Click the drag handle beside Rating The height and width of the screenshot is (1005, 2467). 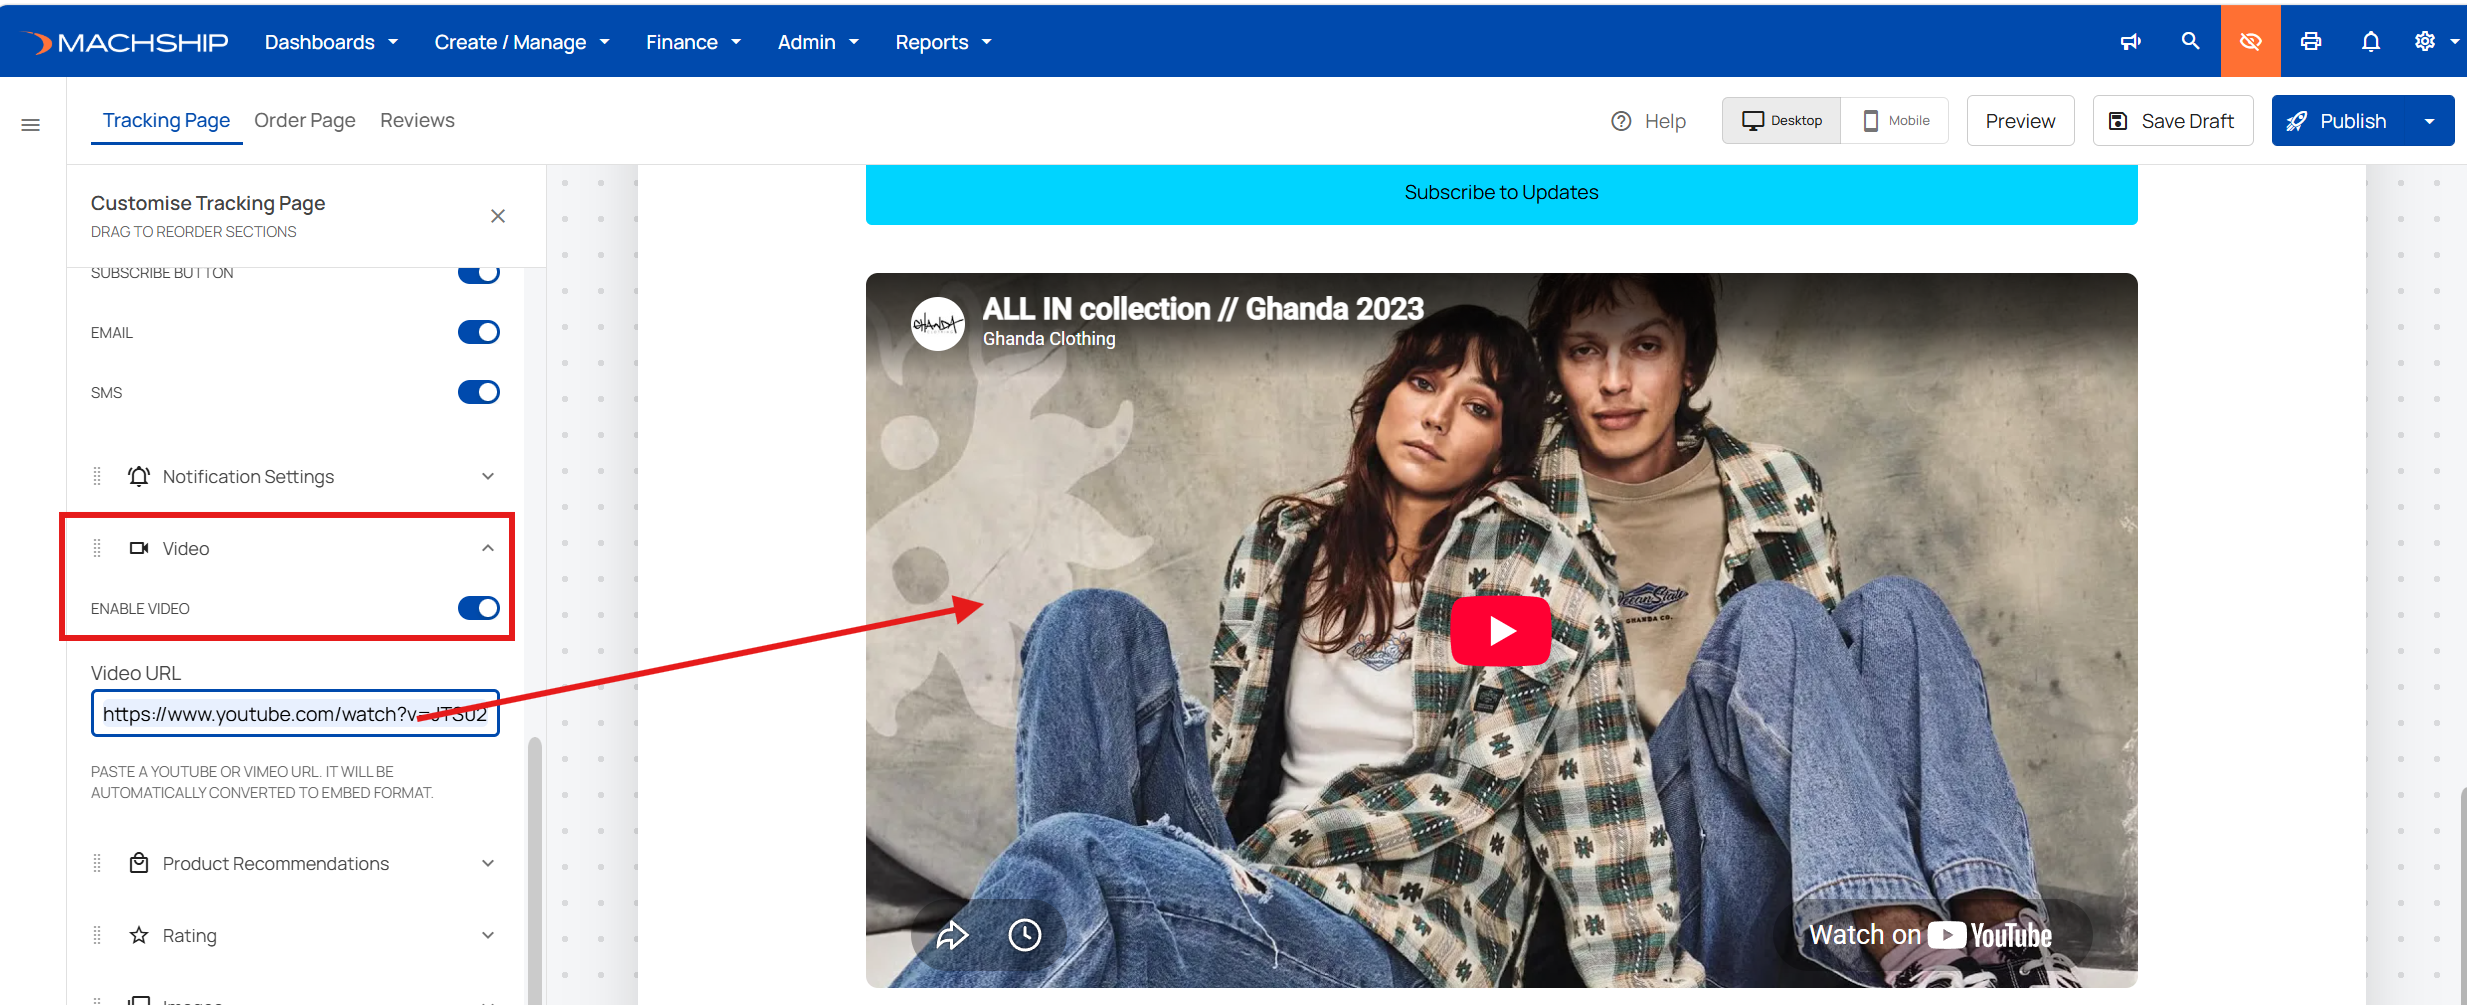(97, 935)
